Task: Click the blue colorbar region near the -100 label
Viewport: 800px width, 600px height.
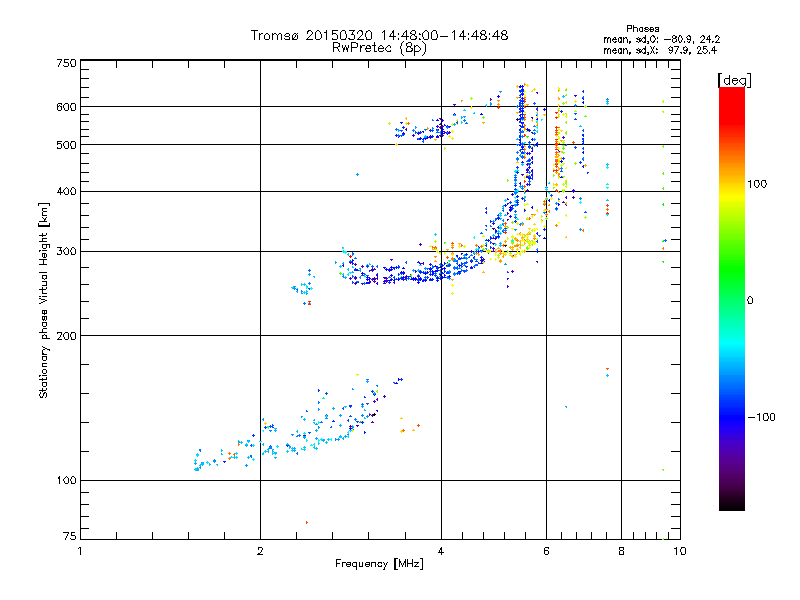Action: pyautogui.click(x=732, y=416)
